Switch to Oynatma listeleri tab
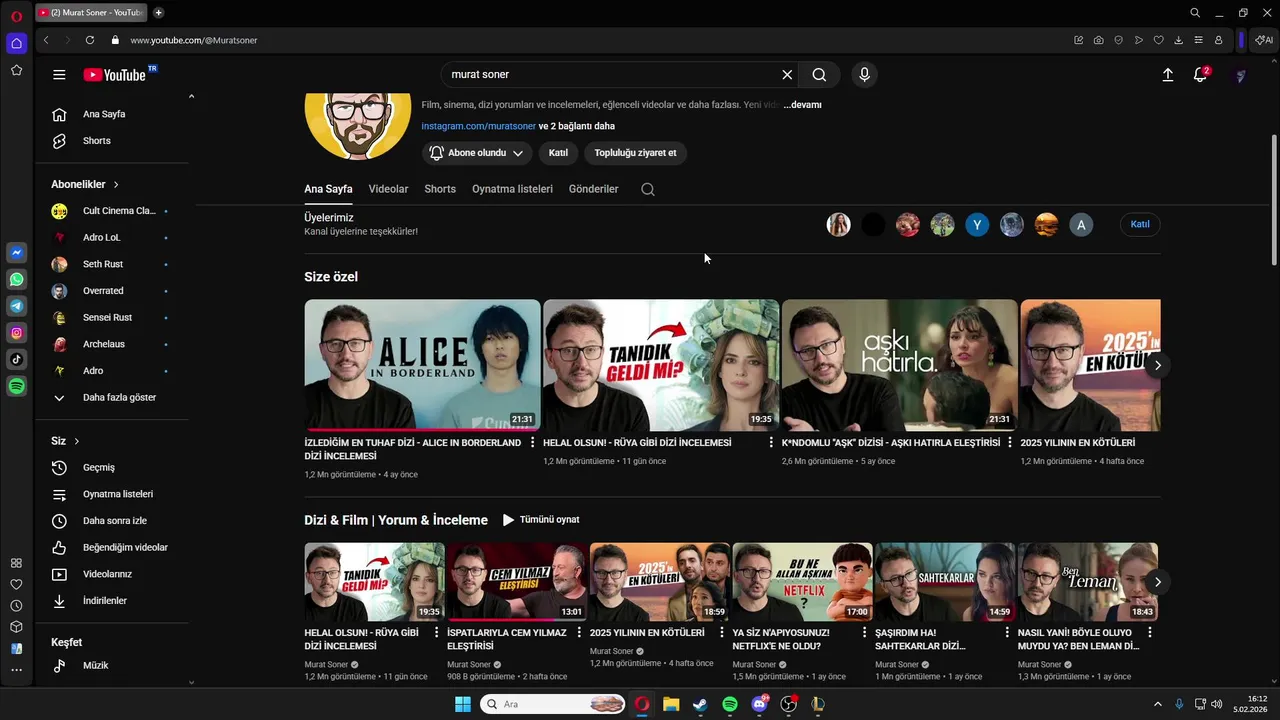The height and width of the screenshot is (720, 1280). (x=512, y=189)
